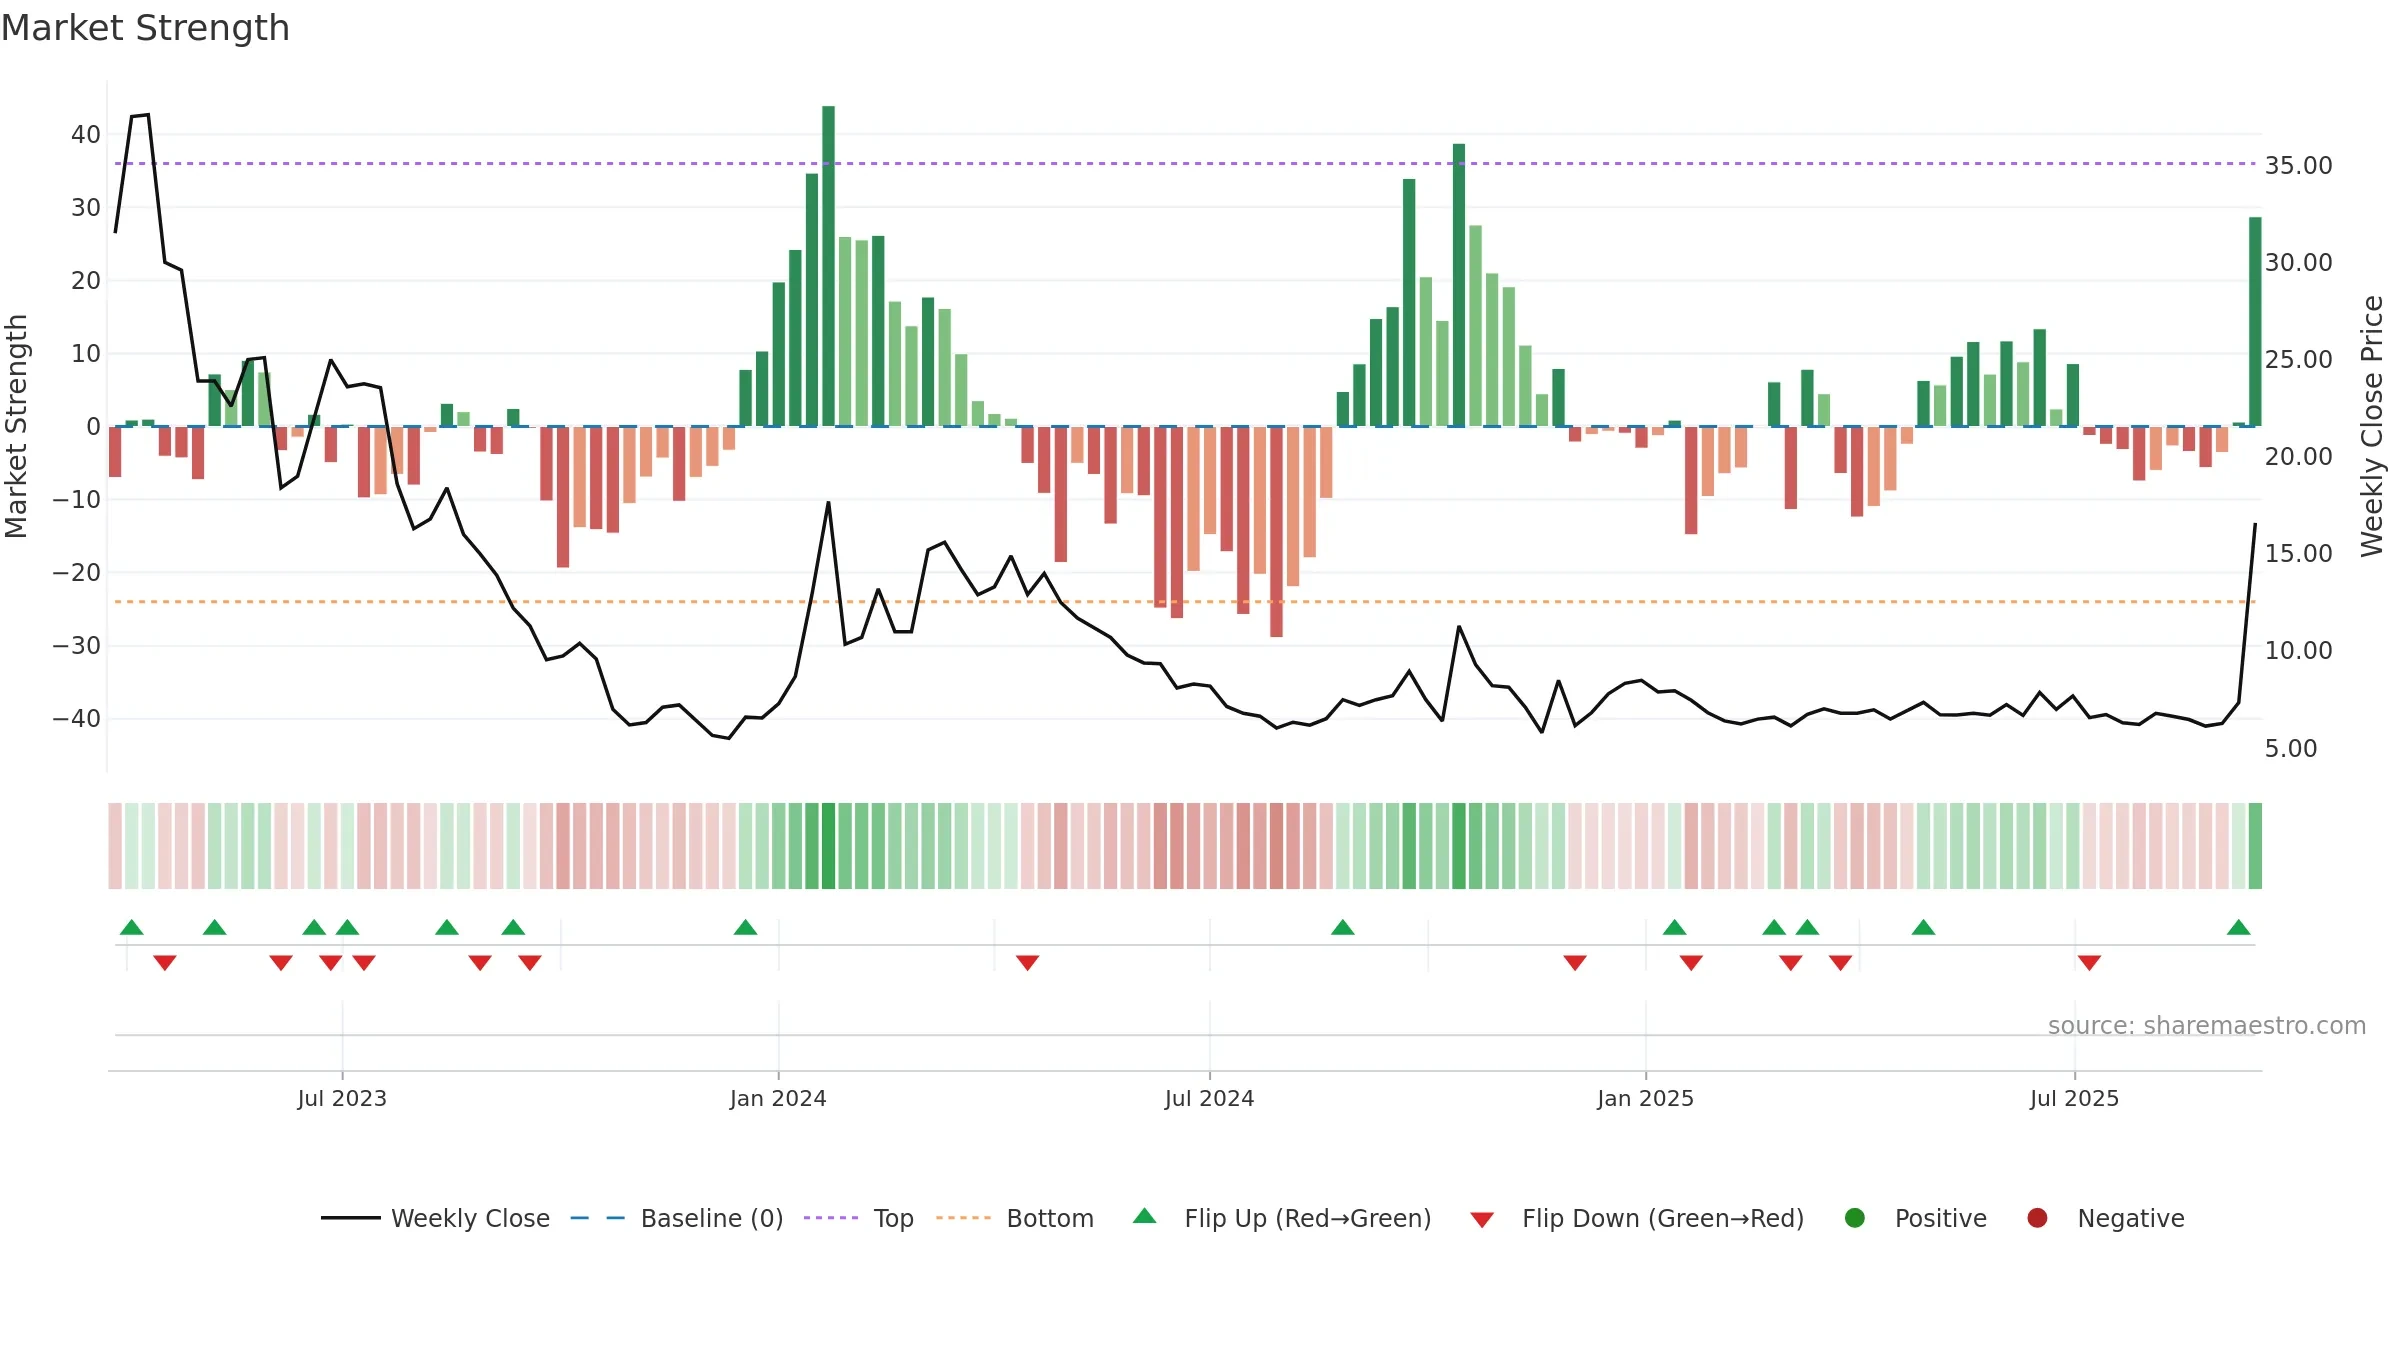Click the Jul 2025 axis label
Image resolution: width=2400 pixels, height=1350 pixels.
2074,1098
